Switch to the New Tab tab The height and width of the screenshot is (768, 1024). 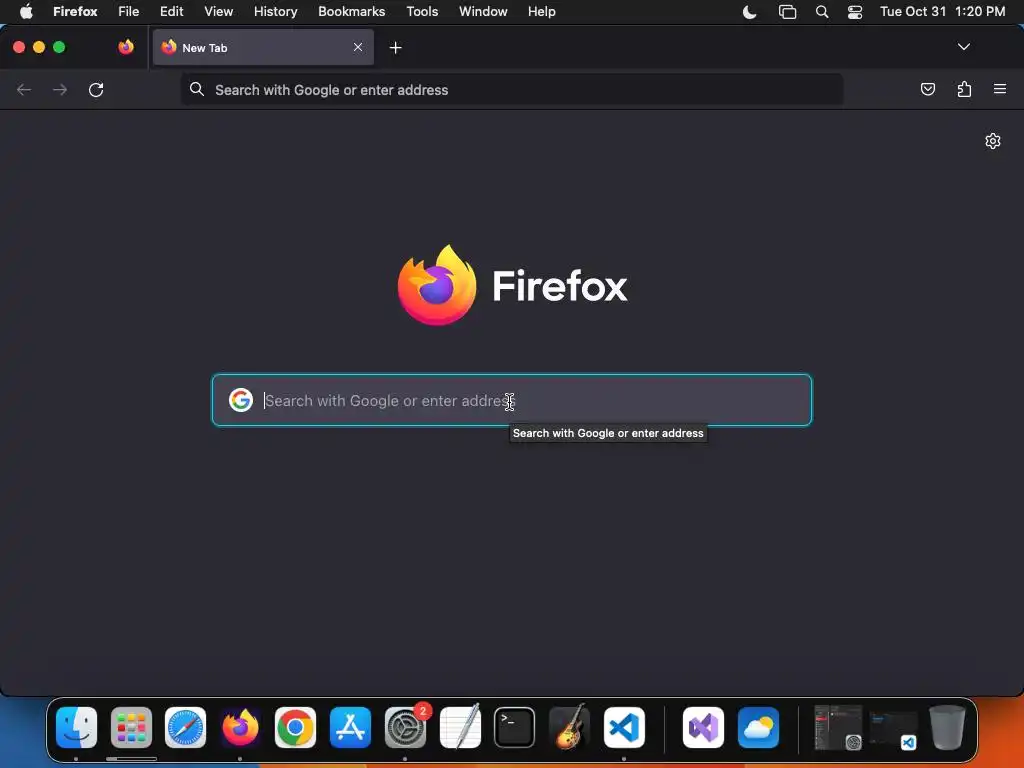coord(263,47)
